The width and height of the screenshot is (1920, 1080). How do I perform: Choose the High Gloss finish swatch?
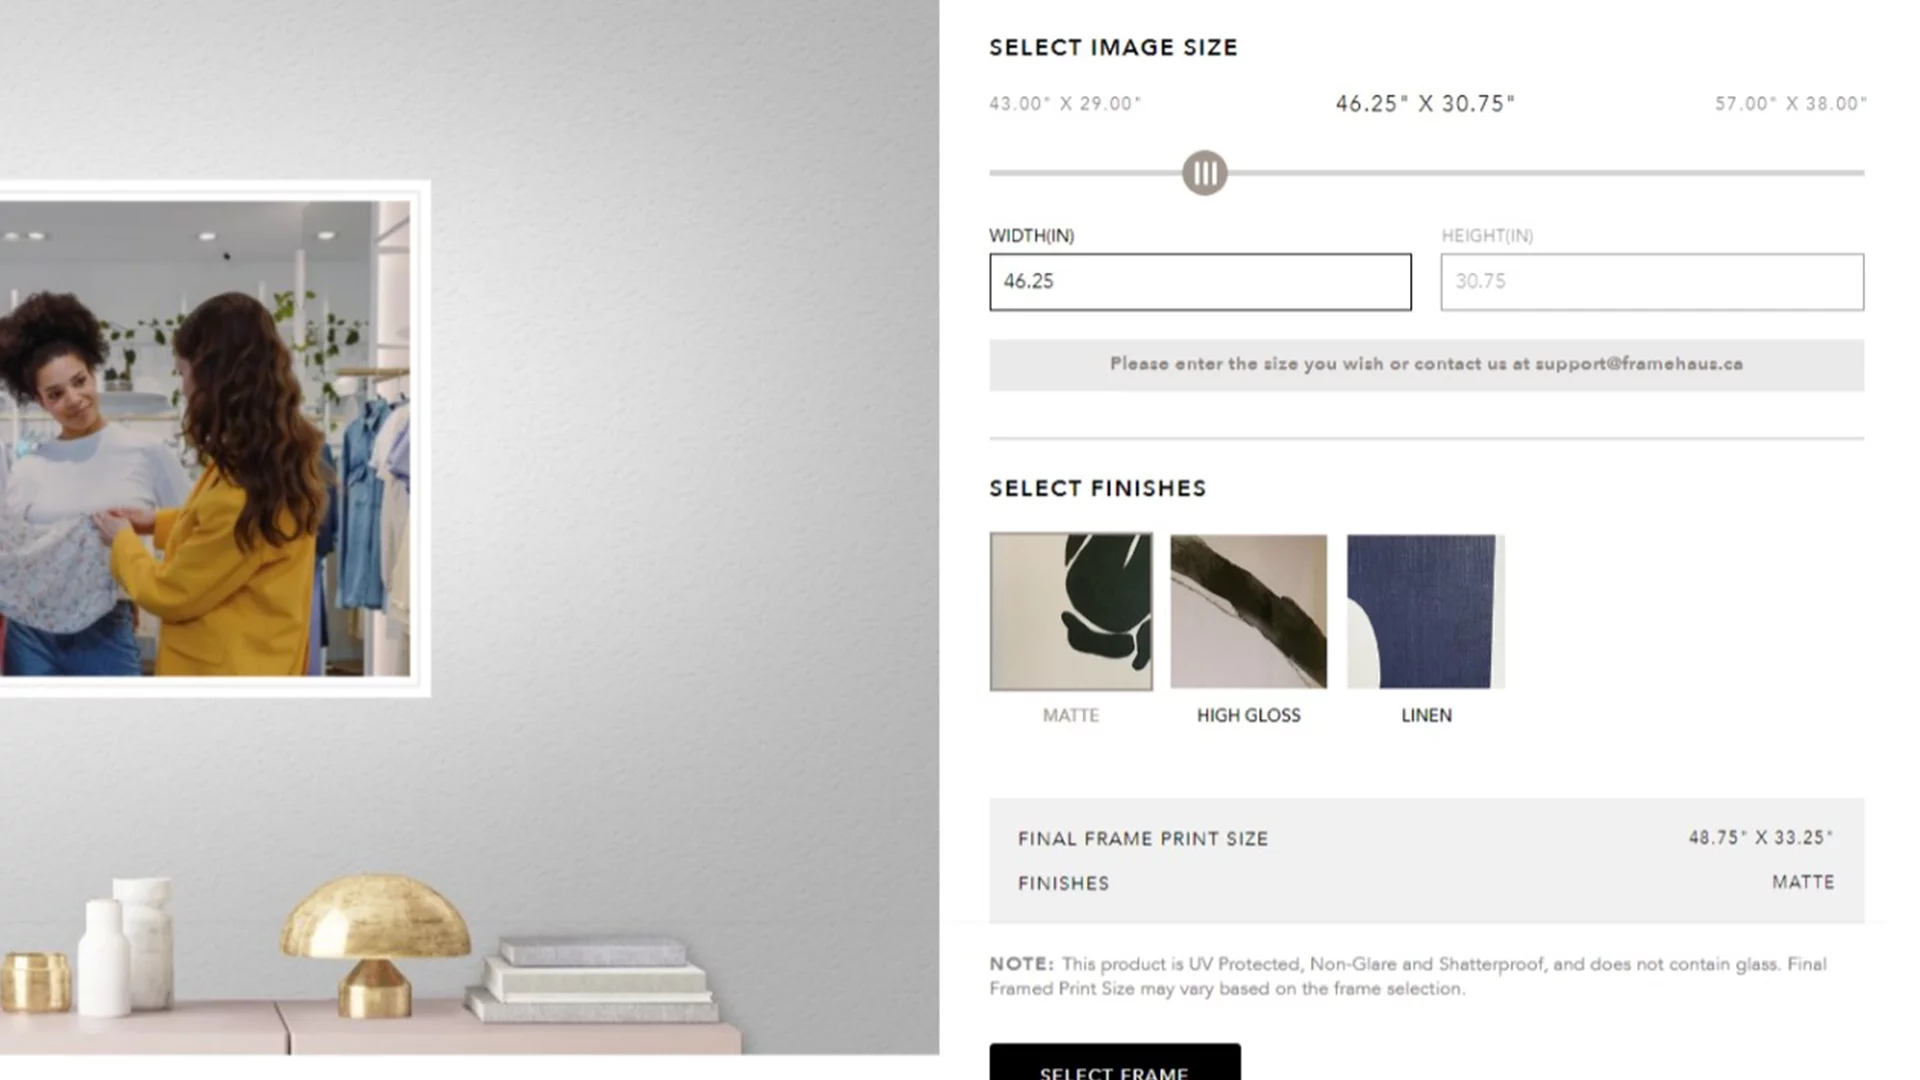coord(1249,611)
